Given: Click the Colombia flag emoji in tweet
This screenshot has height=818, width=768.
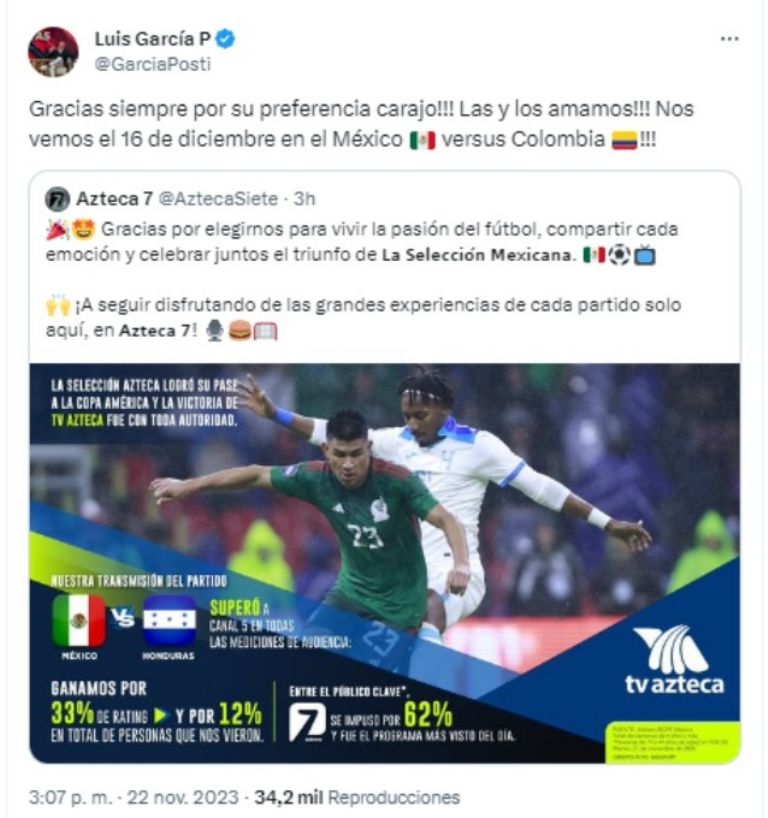Looking at the screenshot, I should [x=625, y=140].
